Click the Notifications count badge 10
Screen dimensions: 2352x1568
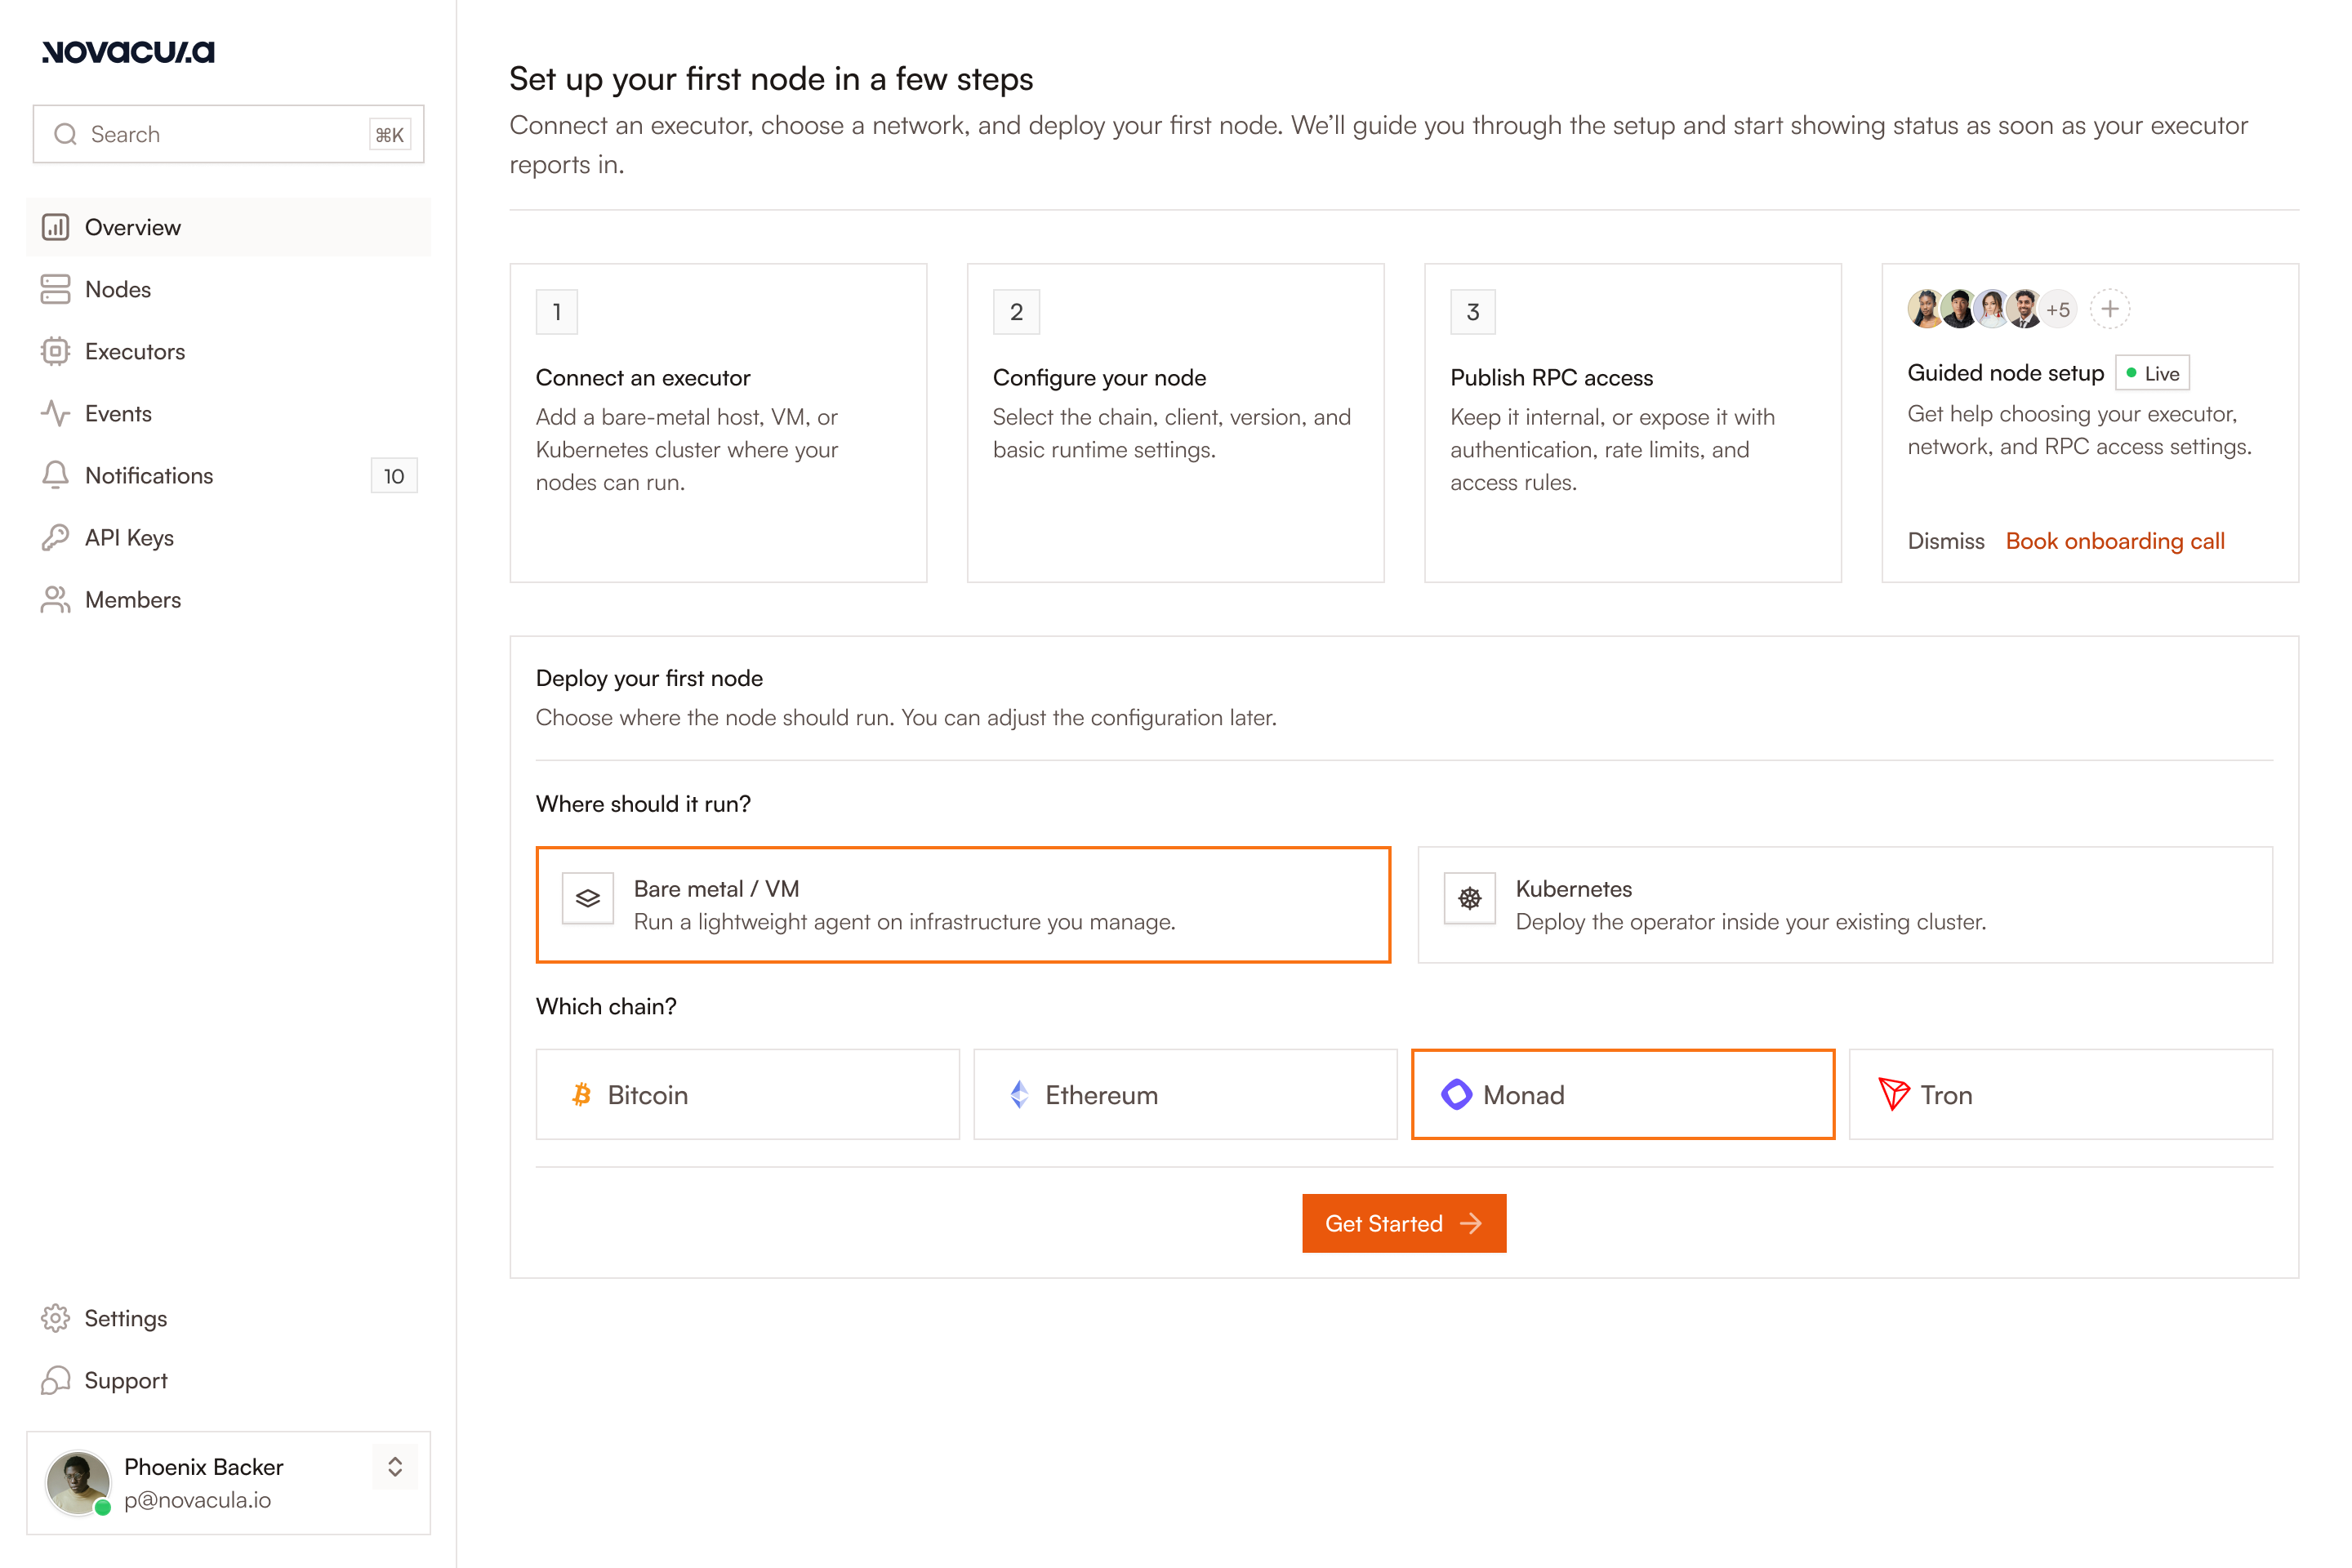coord(394,476)
